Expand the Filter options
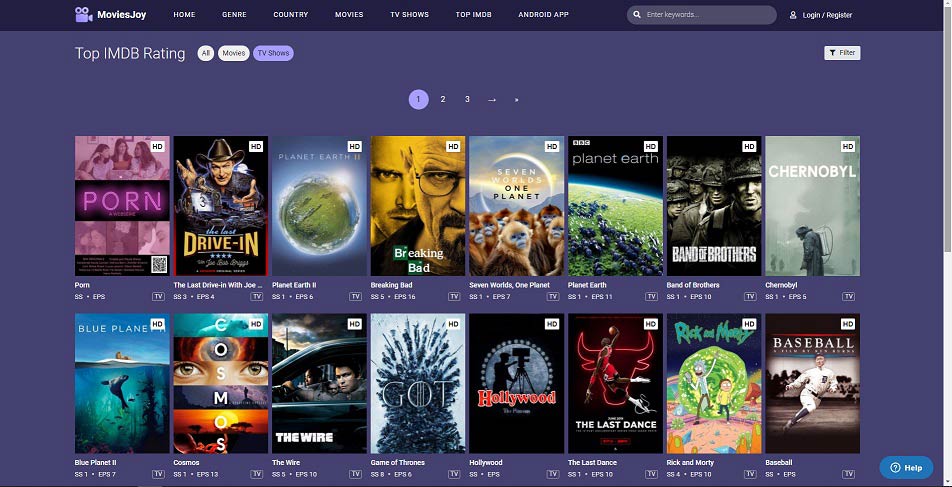The image size is (952, 487). (x=841, y=53)
